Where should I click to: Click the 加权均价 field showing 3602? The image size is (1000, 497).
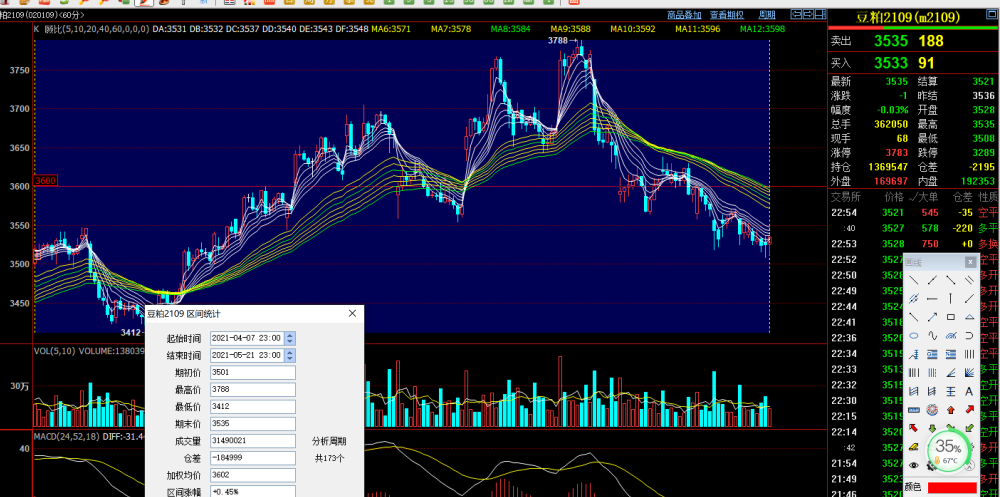tap(252, 475)
